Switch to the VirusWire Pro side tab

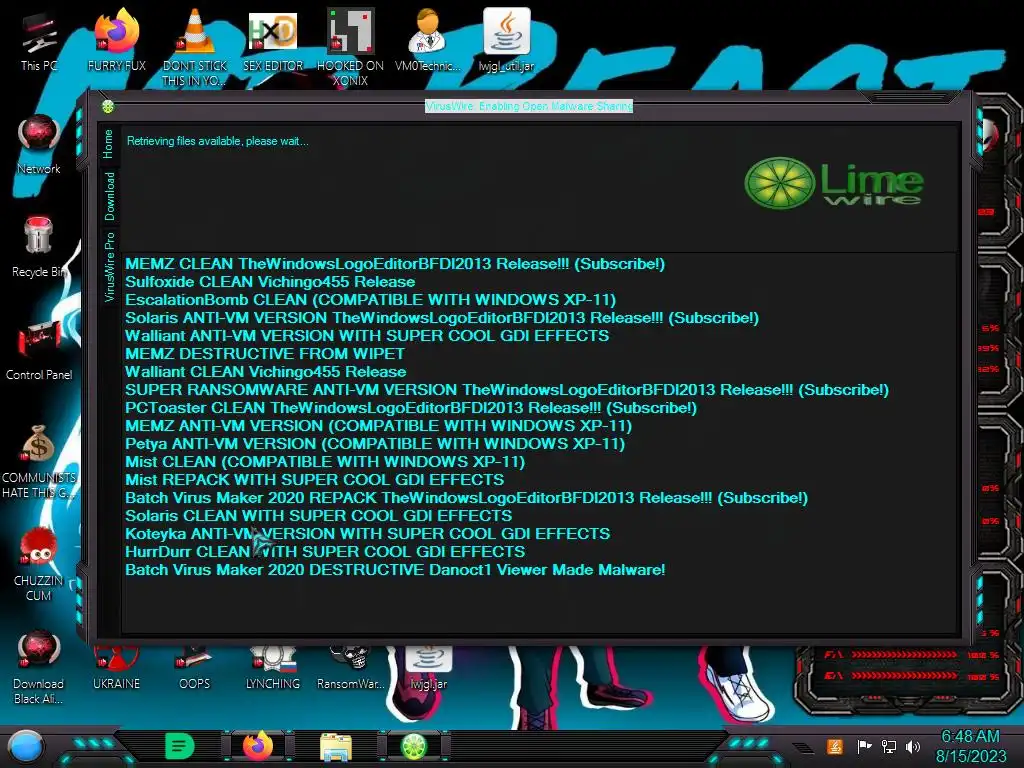109,266
